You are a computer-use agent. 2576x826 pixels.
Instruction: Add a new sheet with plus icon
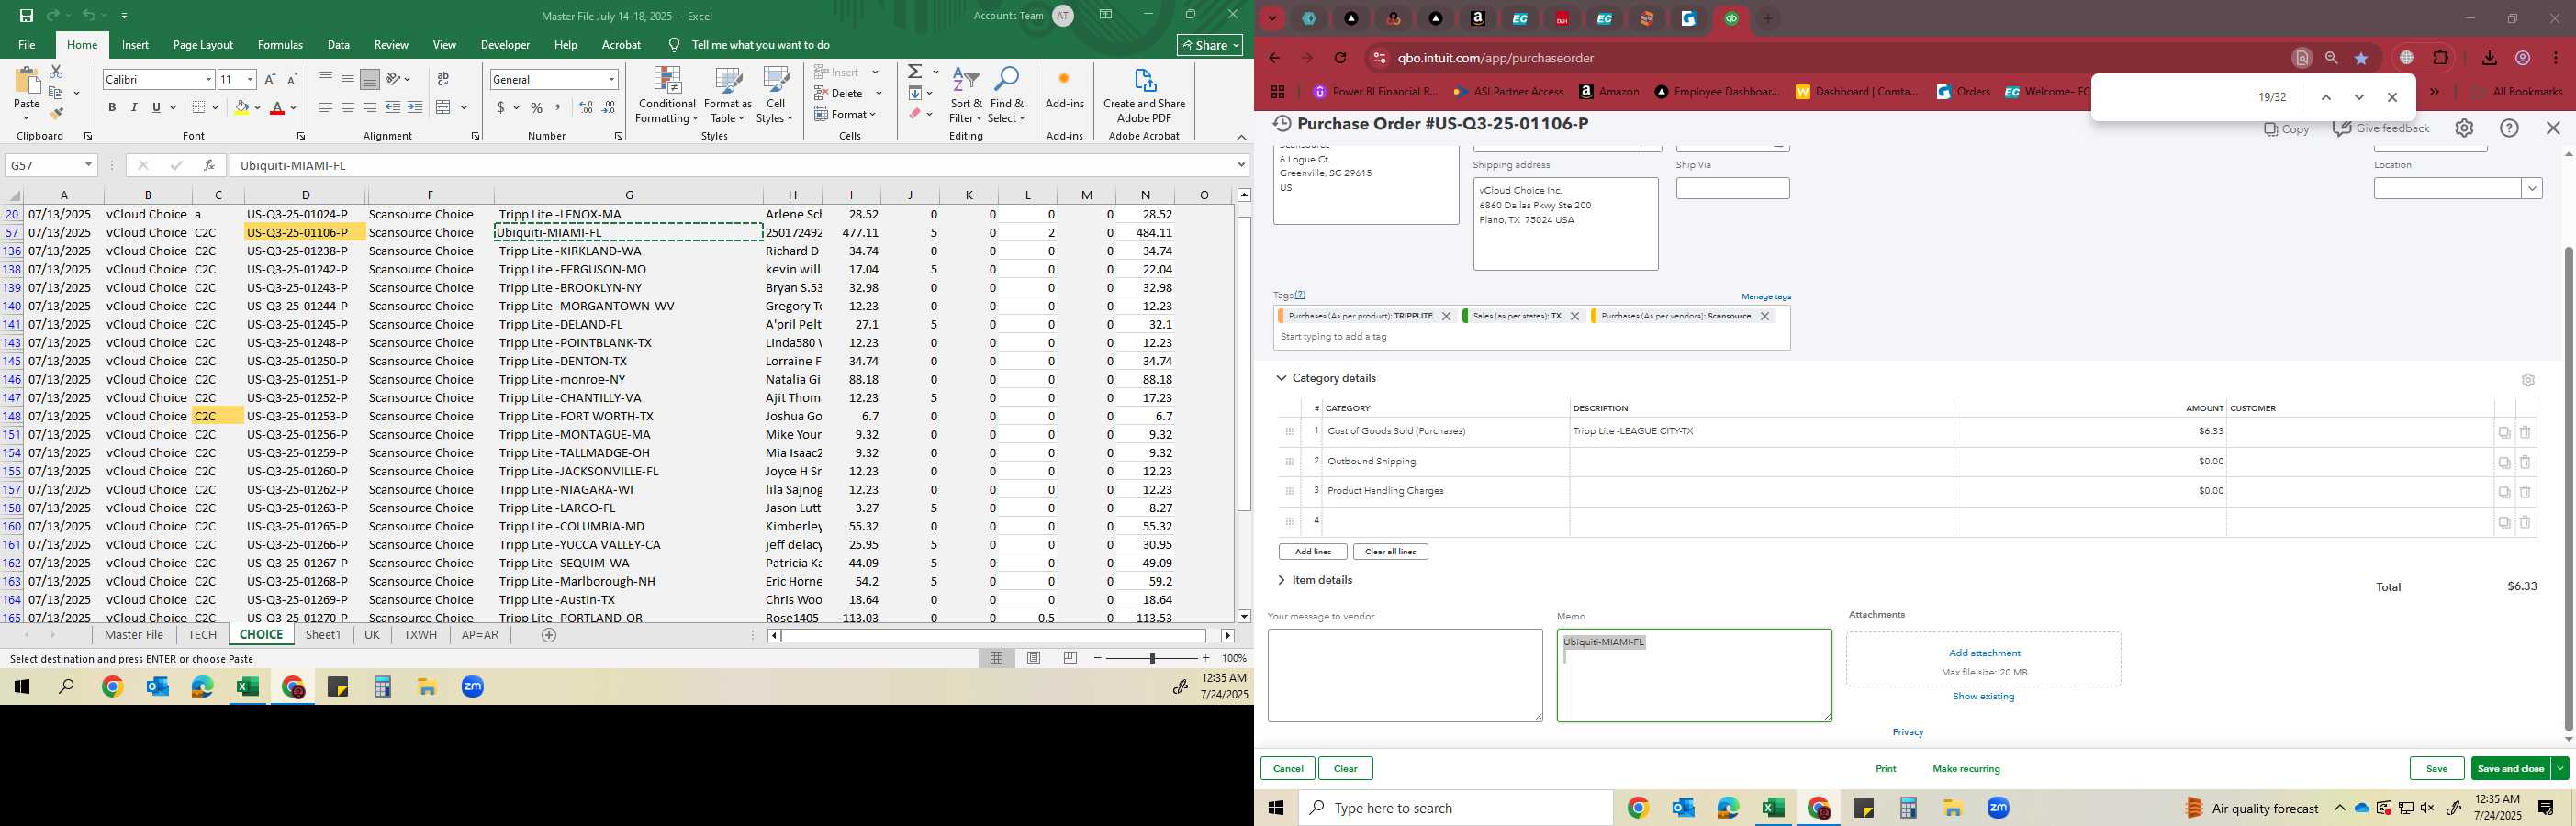coord(549,635)
